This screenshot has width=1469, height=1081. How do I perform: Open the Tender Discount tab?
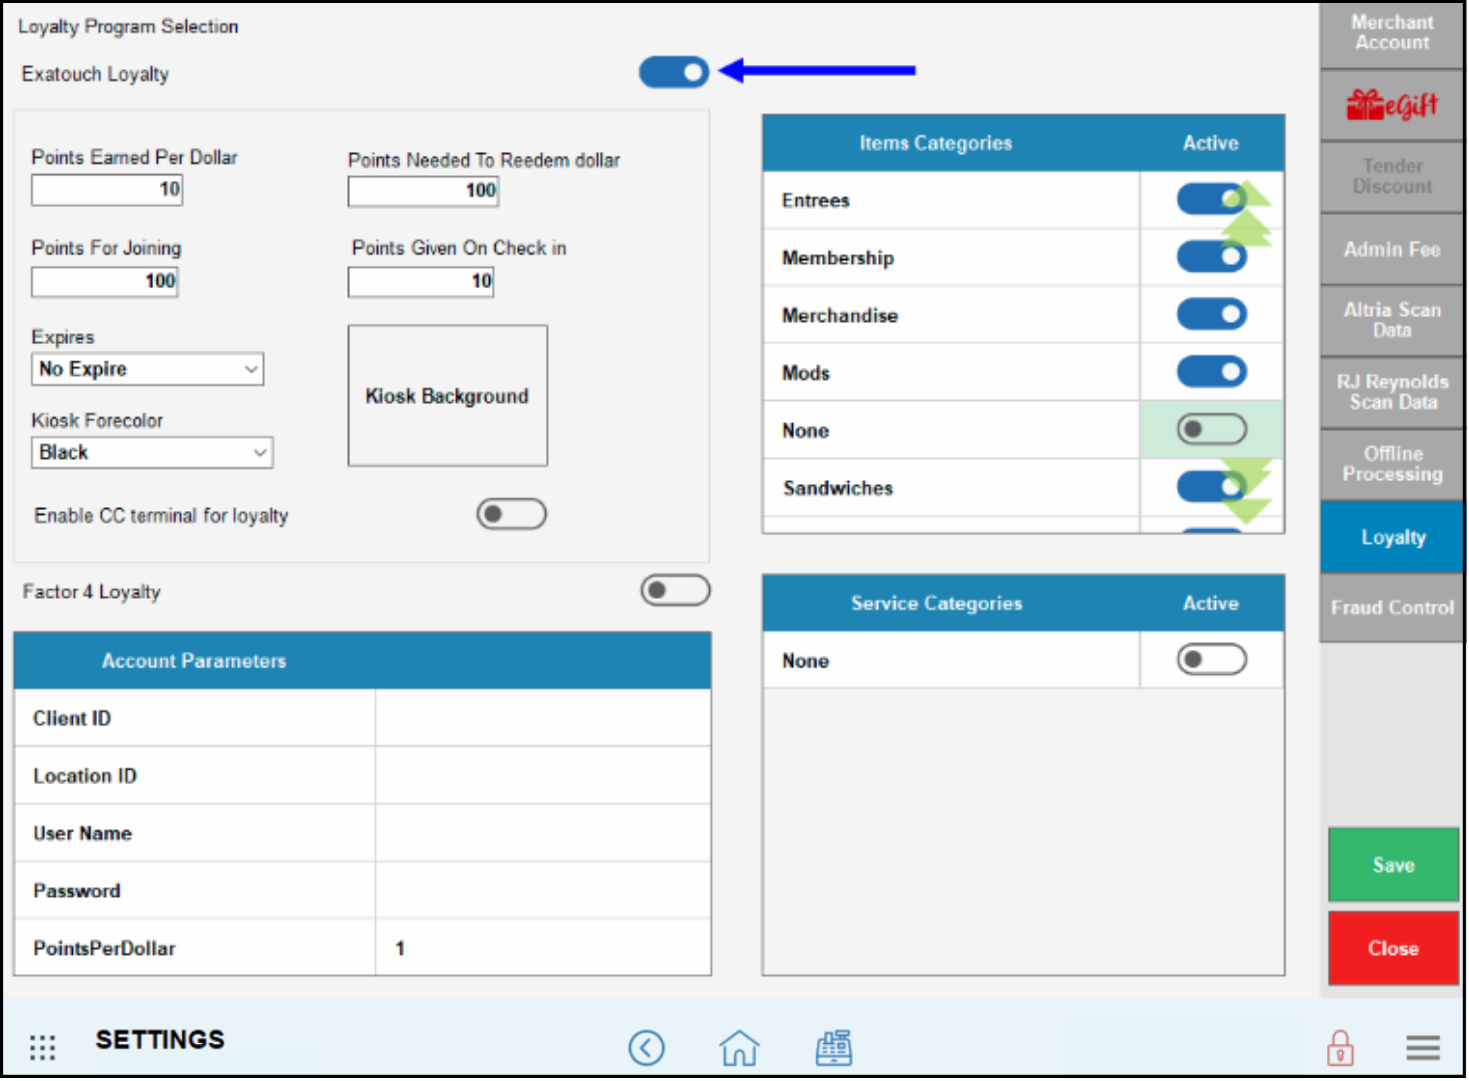(x=1391, y=177)
